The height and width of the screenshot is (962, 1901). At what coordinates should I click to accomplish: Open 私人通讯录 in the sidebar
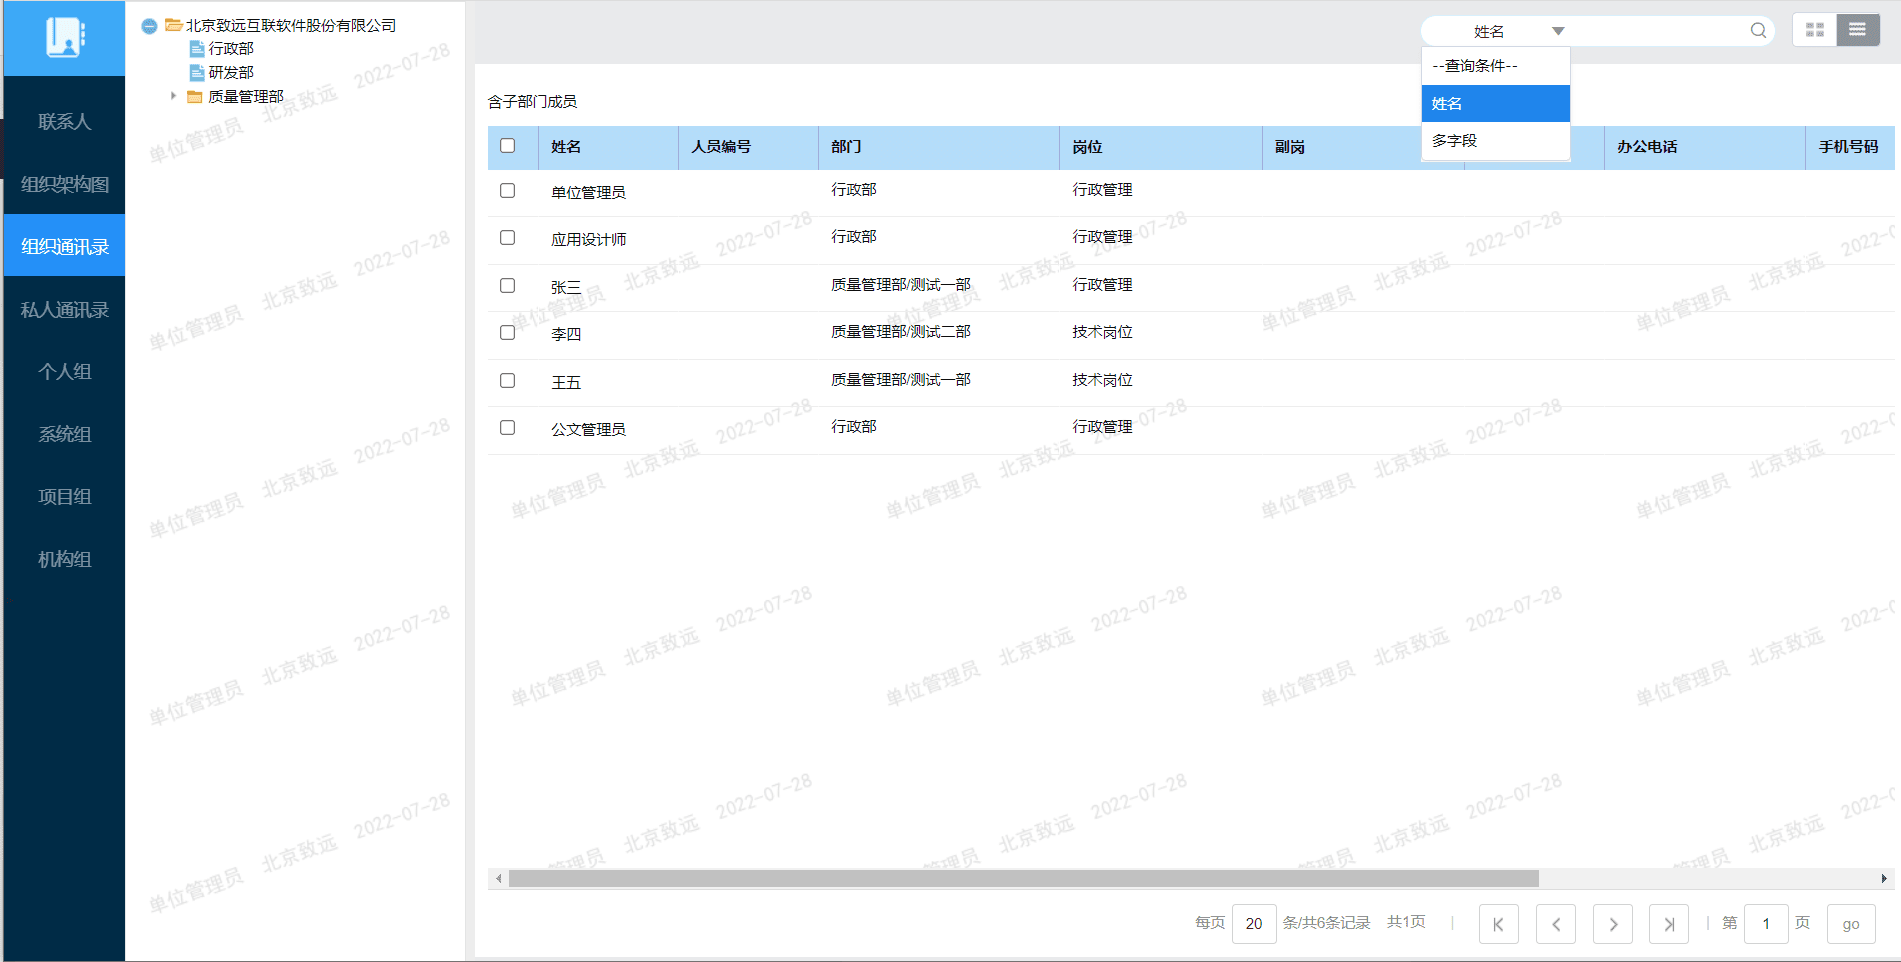[64, 309]
